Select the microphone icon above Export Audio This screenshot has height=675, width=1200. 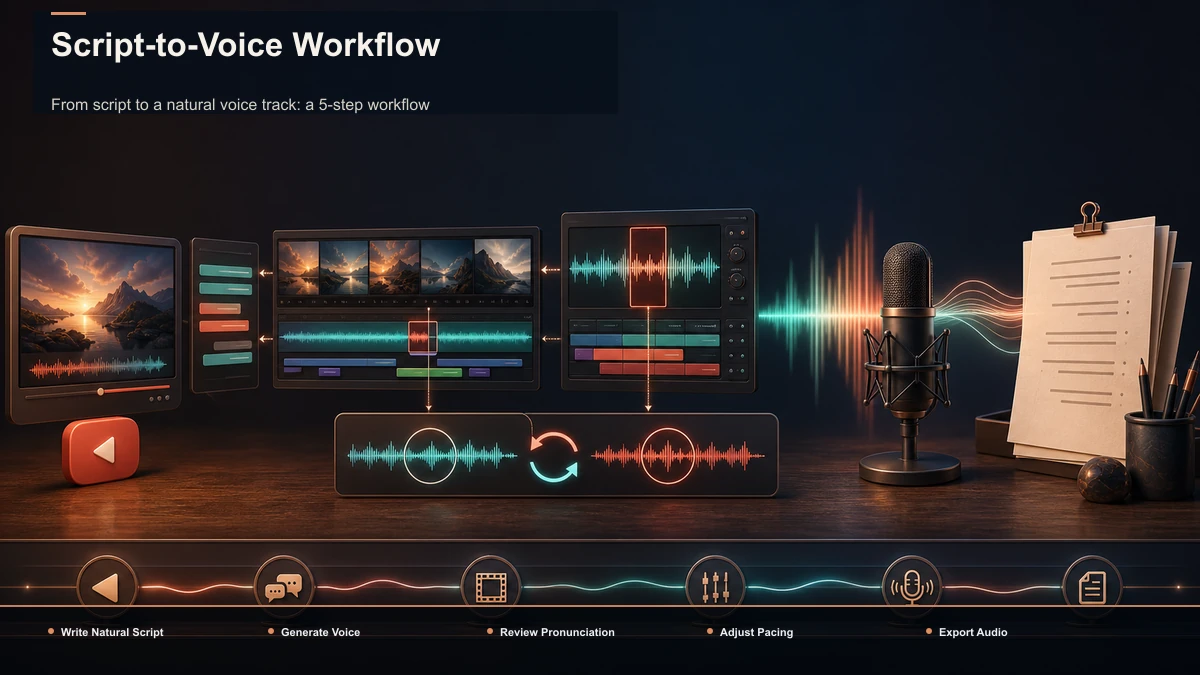tap(911, 587)
